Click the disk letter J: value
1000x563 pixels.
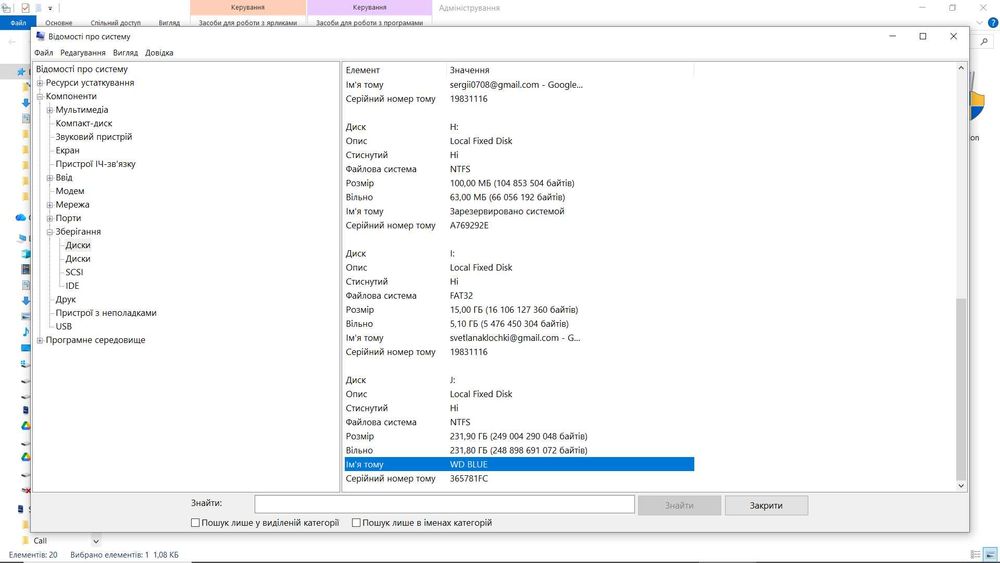453,381
